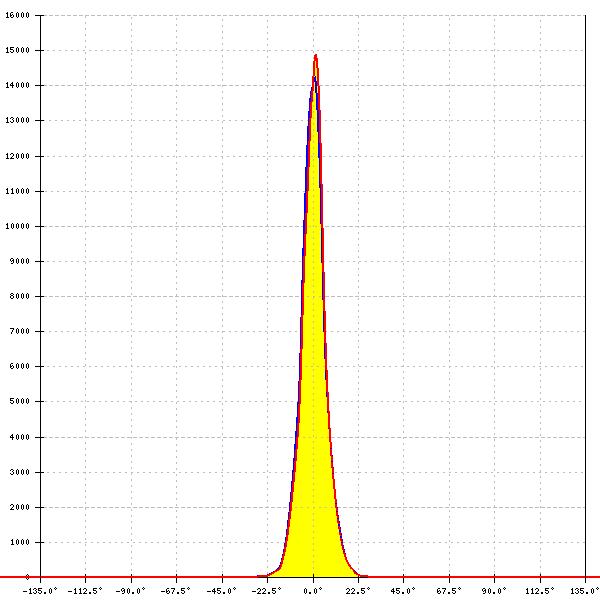Click the 16000 y-axis label
The height and width of the screenshot is (600, 600).
pyautogui.click(x=18, y=15)
